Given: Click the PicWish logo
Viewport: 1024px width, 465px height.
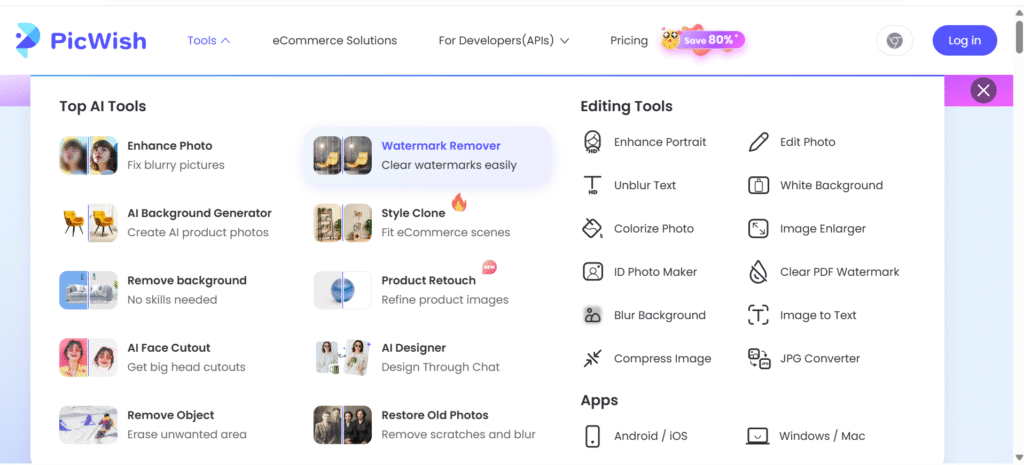Looking at the screenshot, I should point(81,41).
